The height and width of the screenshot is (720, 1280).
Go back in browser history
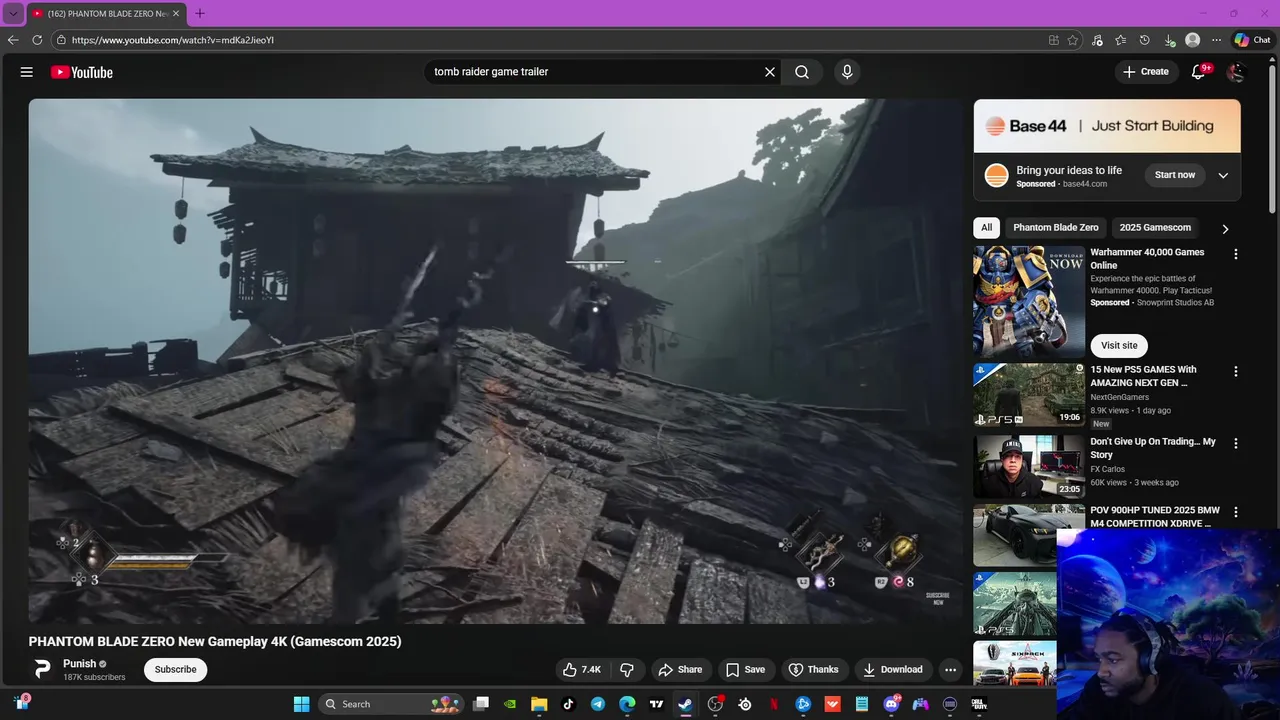pyautogui.click(x=13, y=40)
